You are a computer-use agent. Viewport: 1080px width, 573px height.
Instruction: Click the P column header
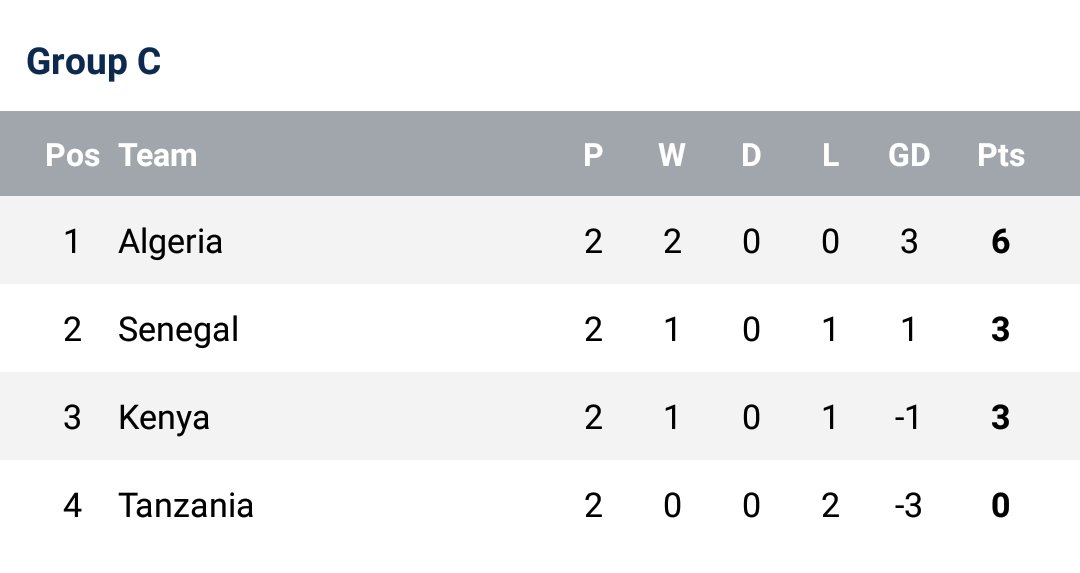point(593,155)
